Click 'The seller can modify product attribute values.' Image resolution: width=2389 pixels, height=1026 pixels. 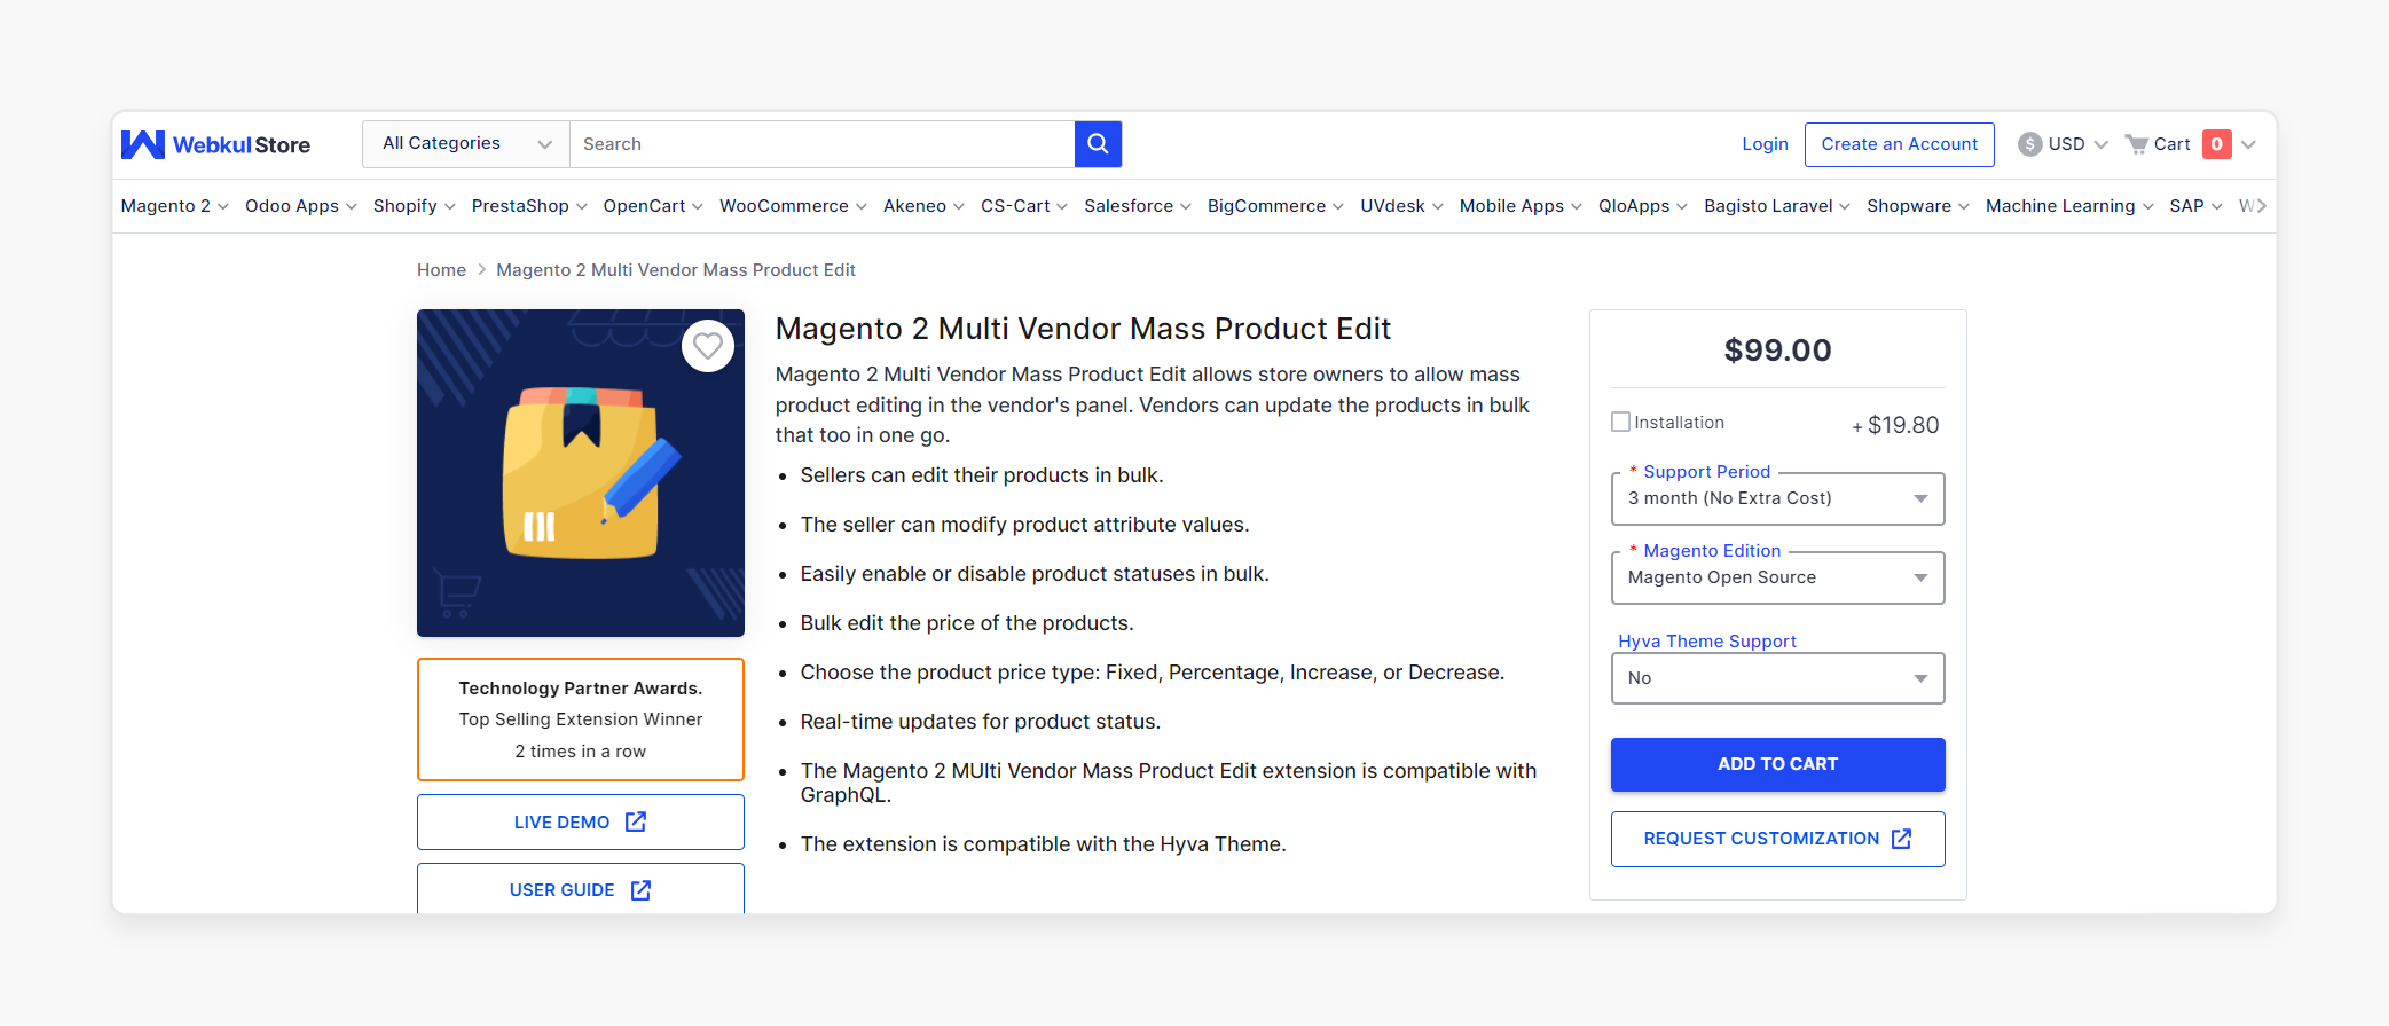[1025, 525]
